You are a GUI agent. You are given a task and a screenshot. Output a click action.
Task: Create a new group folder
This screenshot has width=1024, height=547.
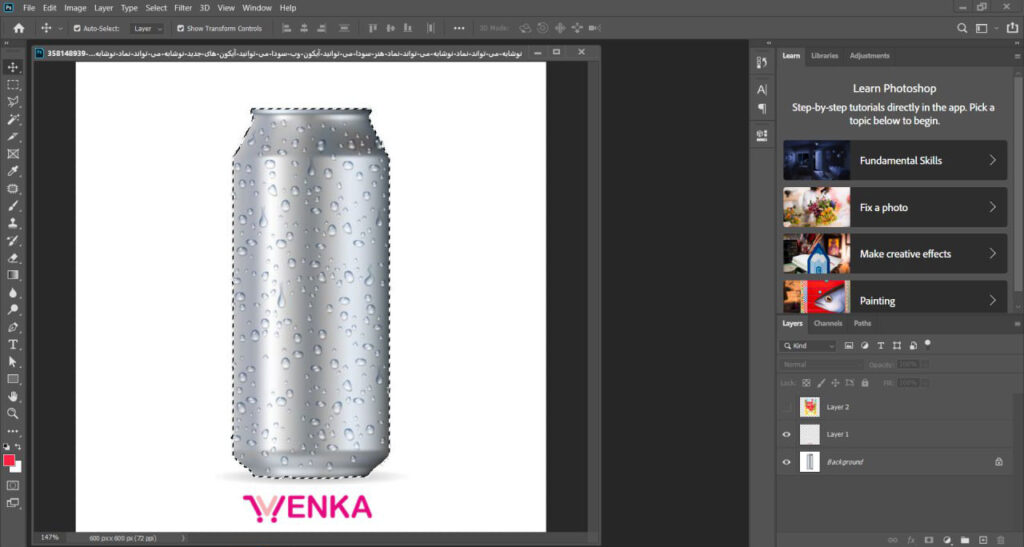(965, 540)
